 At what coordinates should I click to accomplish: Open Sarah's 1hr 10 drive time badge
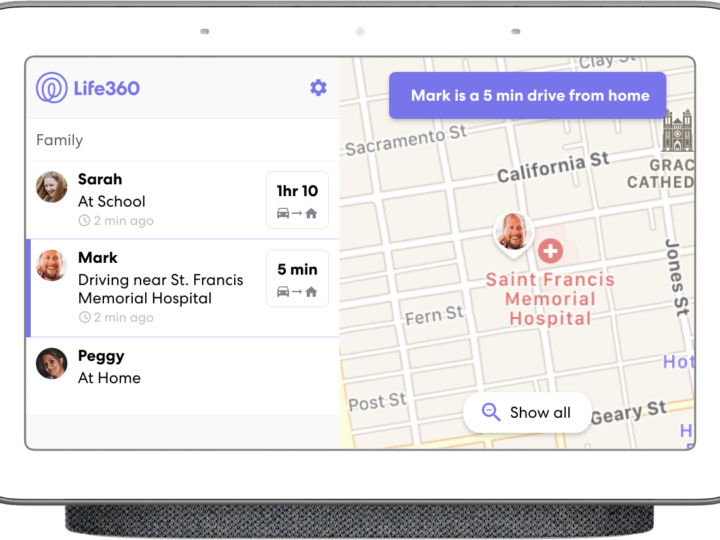[x=297, y=200]
